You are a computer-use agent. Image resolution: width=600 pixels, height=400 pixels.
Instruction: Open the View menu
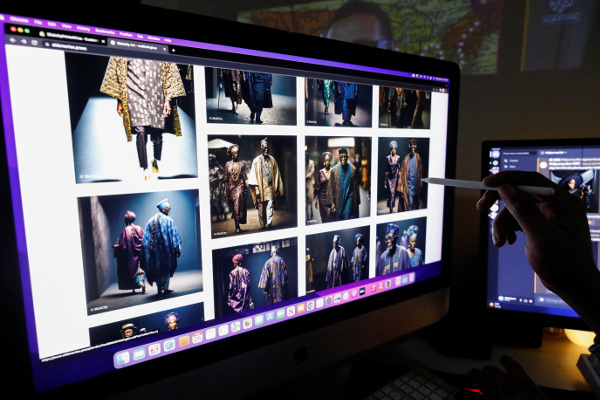pyautogui.click(x=67, y=26)
